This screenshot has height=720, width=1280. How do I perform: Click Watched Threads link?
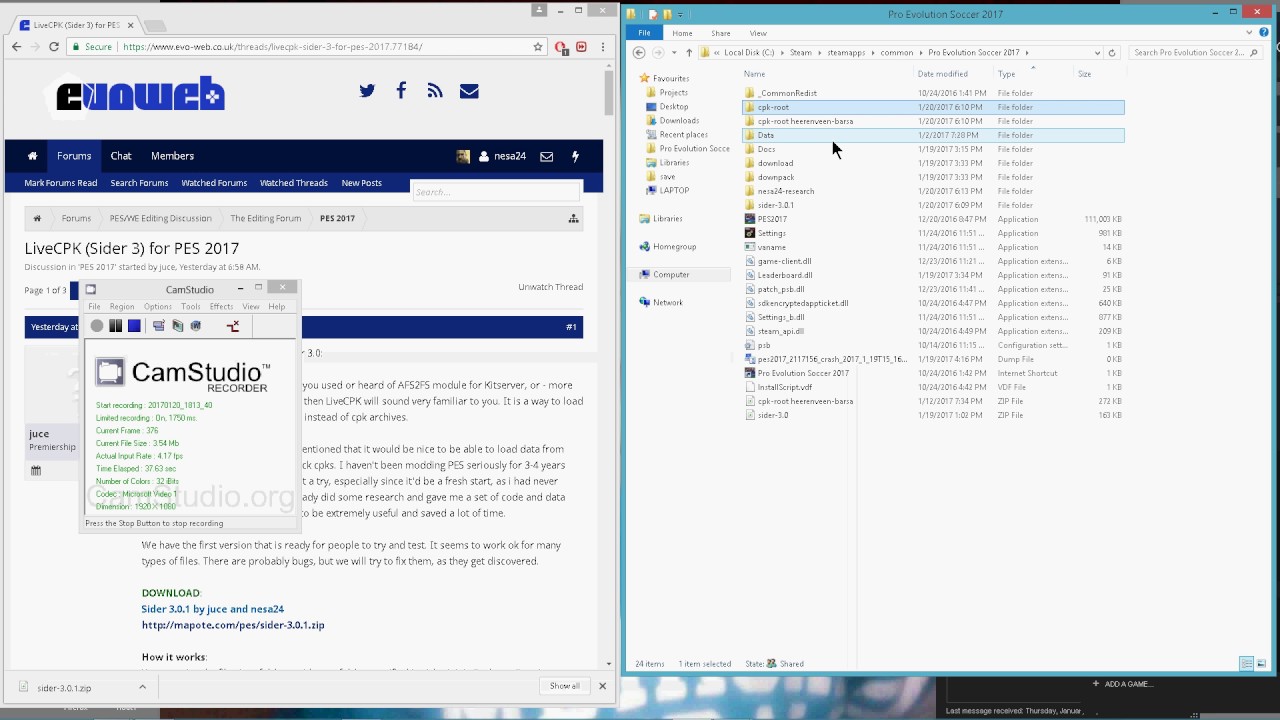pos(293,183)
